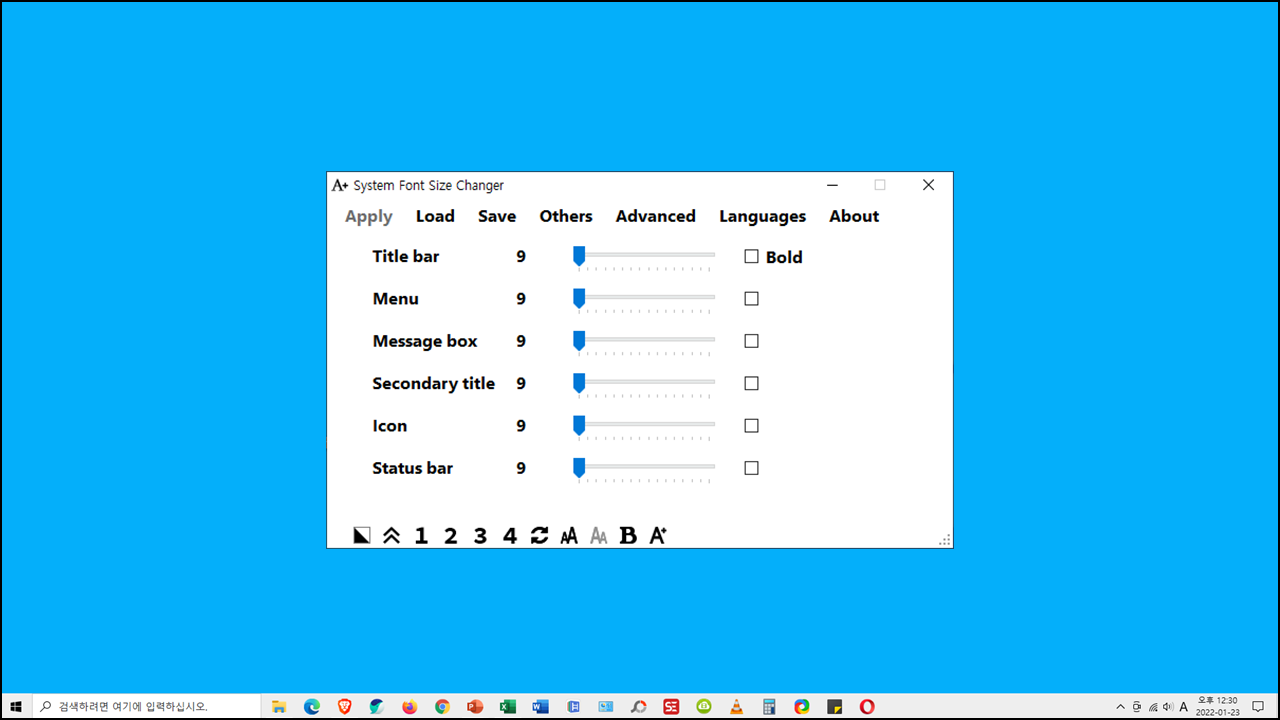Click the Icon font size slider
Screen dimensions: 1280x720
pos(644,427)
